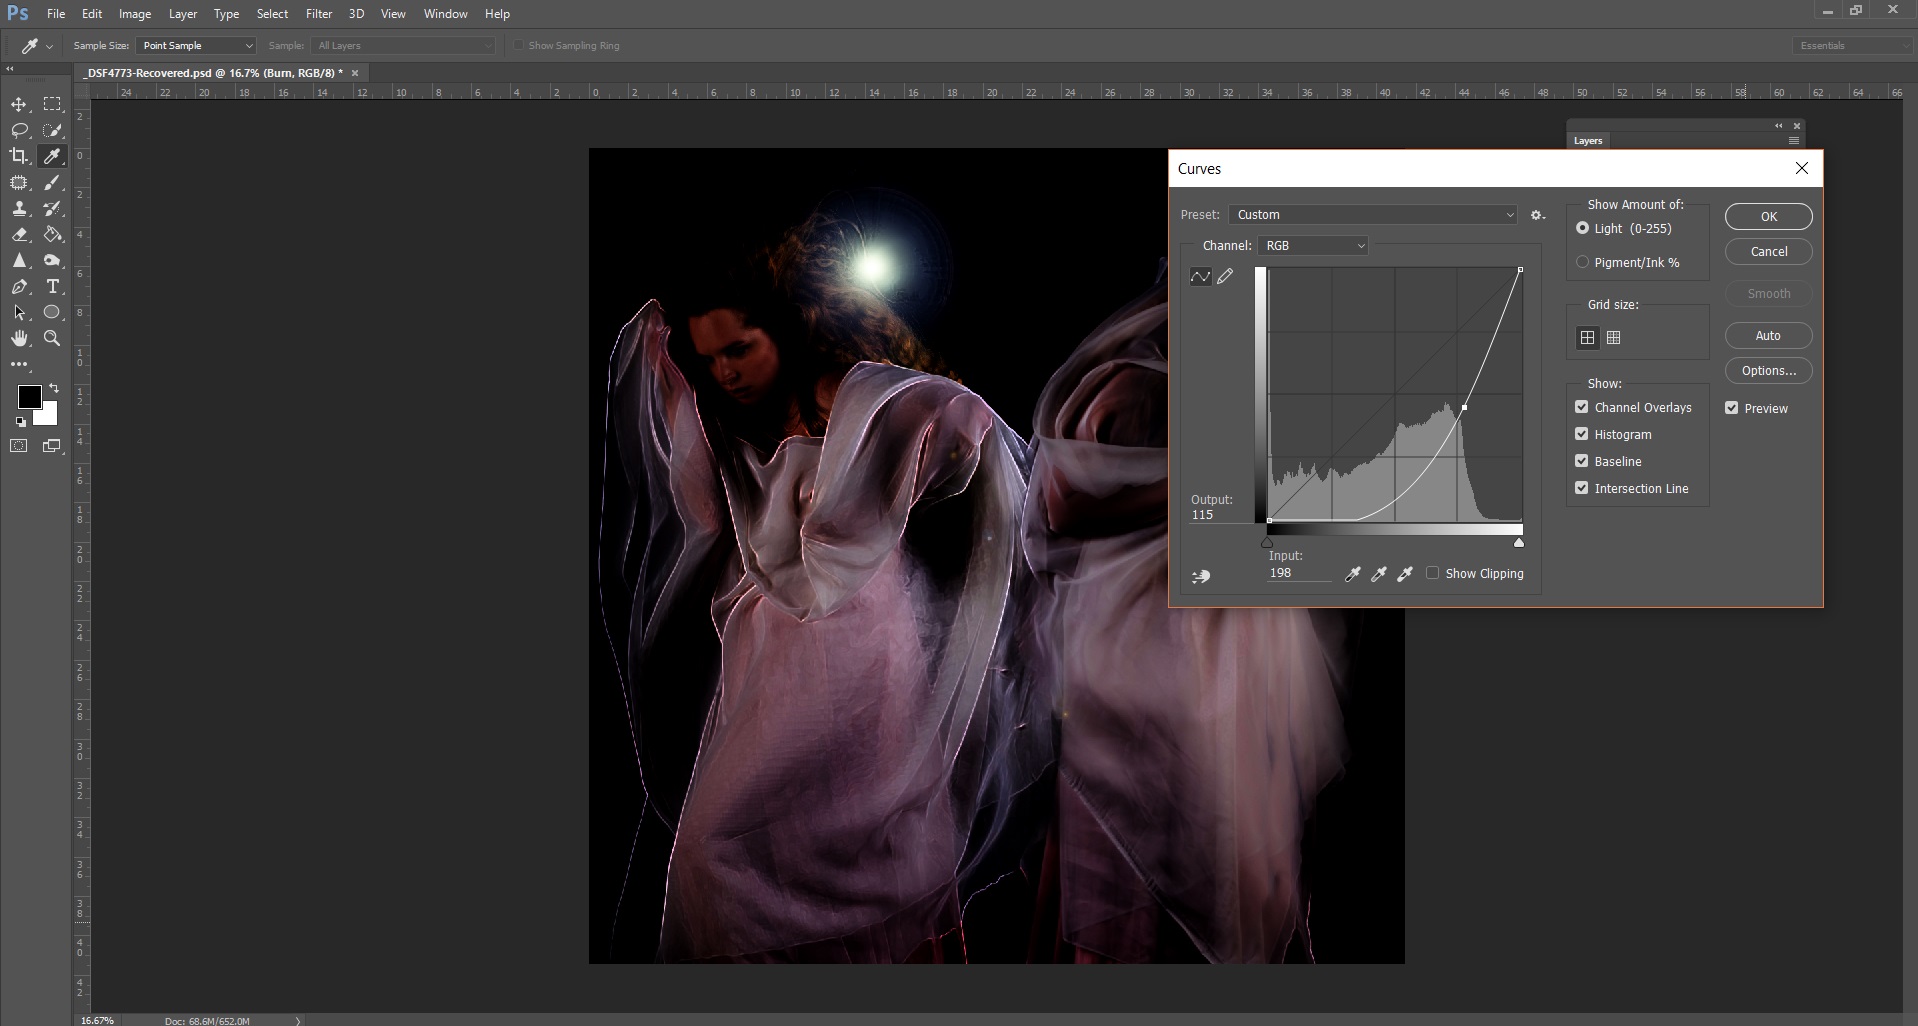Click the black point eyedropper in Curves
Screen dimensions: 1918x1026
click(x=1353, y=574)
